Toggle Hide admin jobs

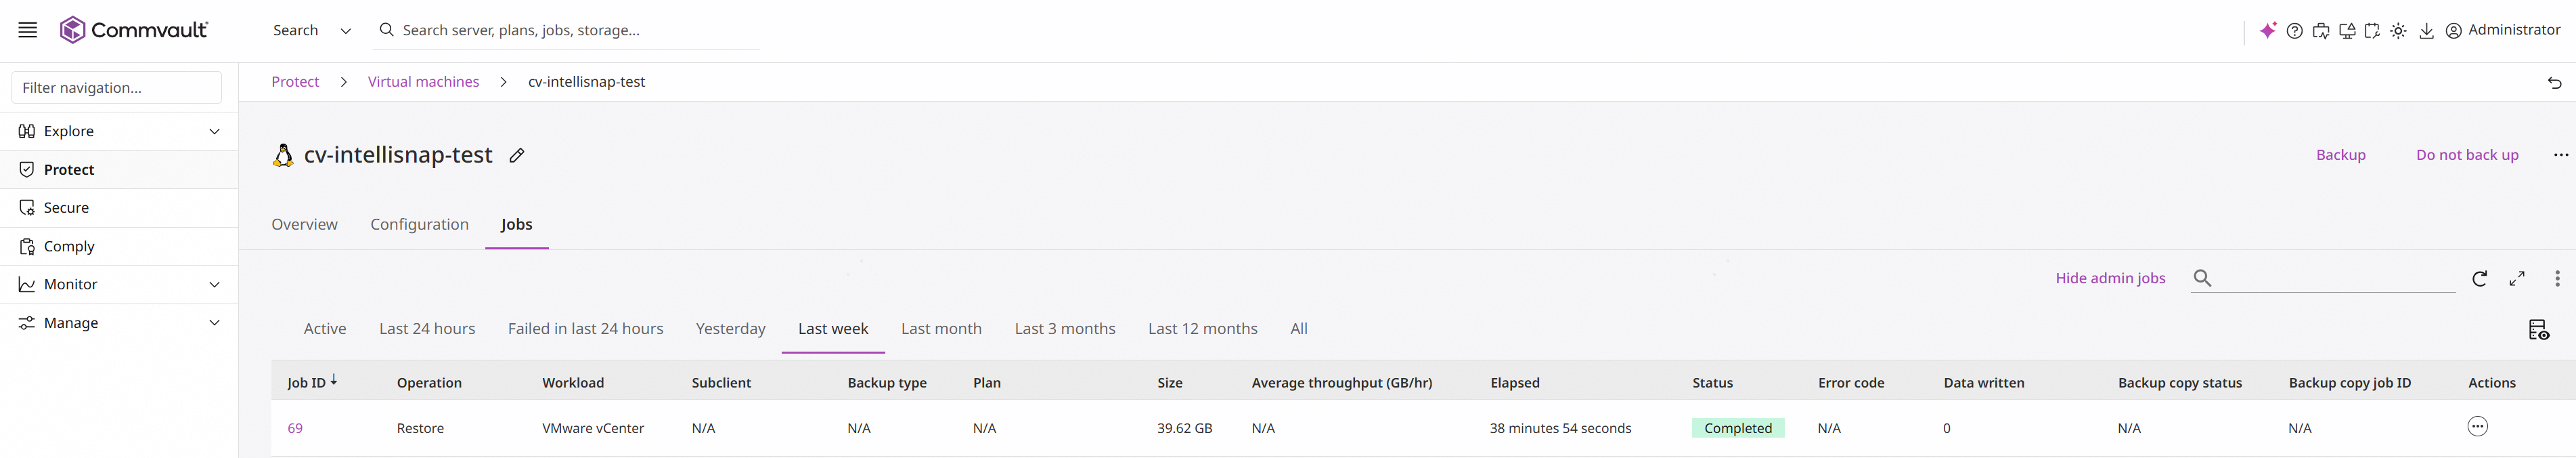(x=2110, y=278)
